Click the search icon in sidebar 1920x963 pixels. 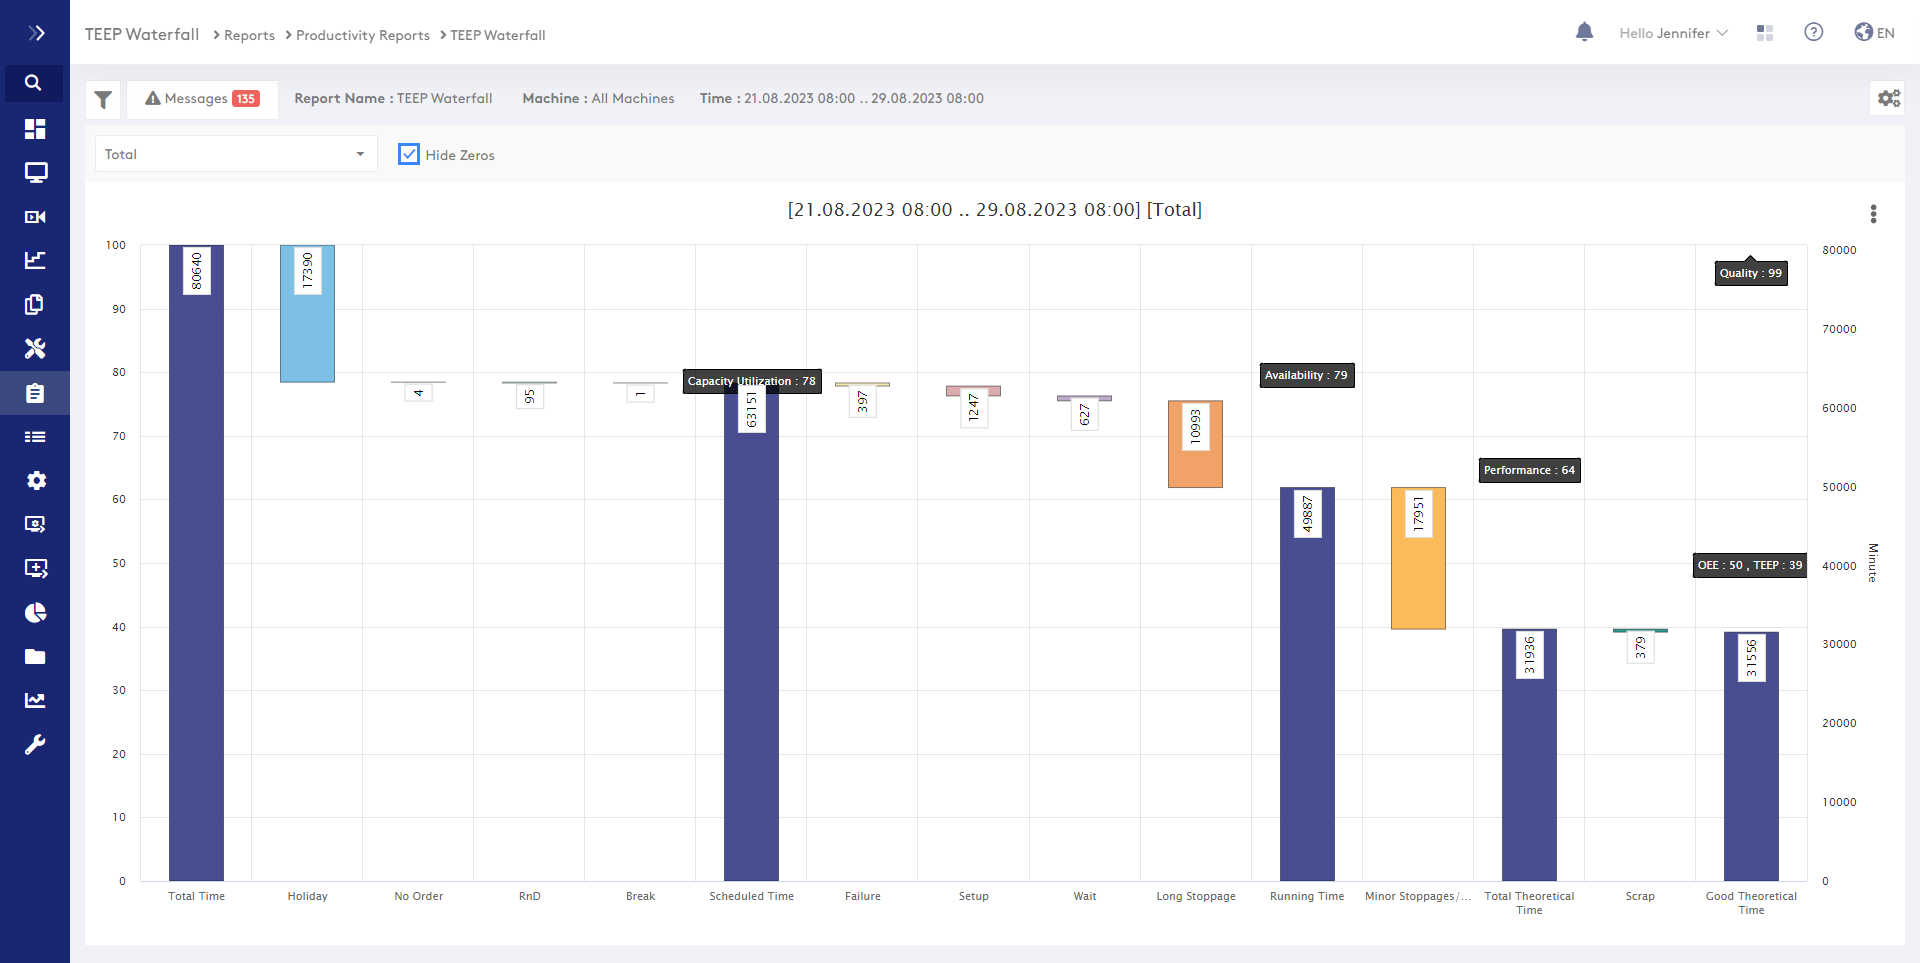coord(34,83)
